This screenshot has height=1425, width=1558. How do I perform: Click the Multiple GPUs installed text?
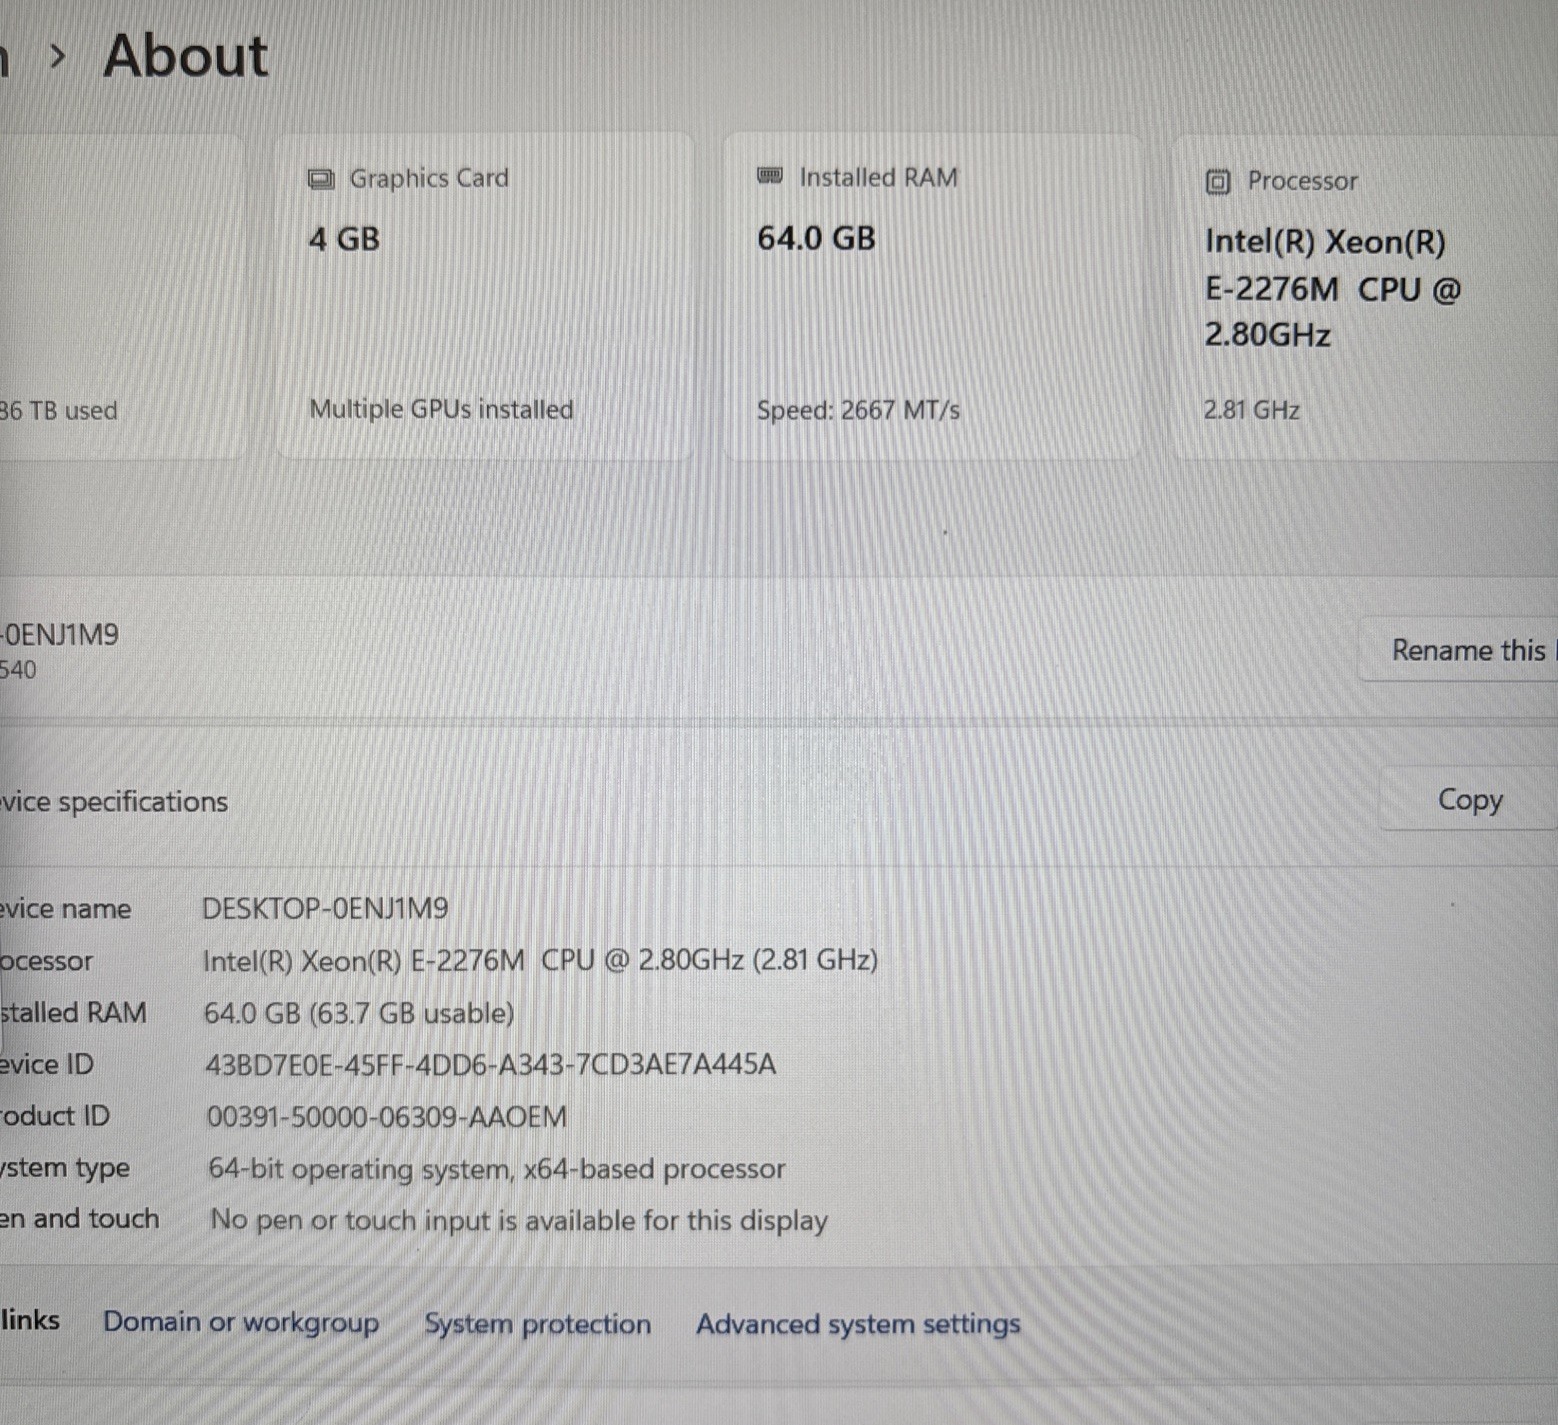coord(441,409)
